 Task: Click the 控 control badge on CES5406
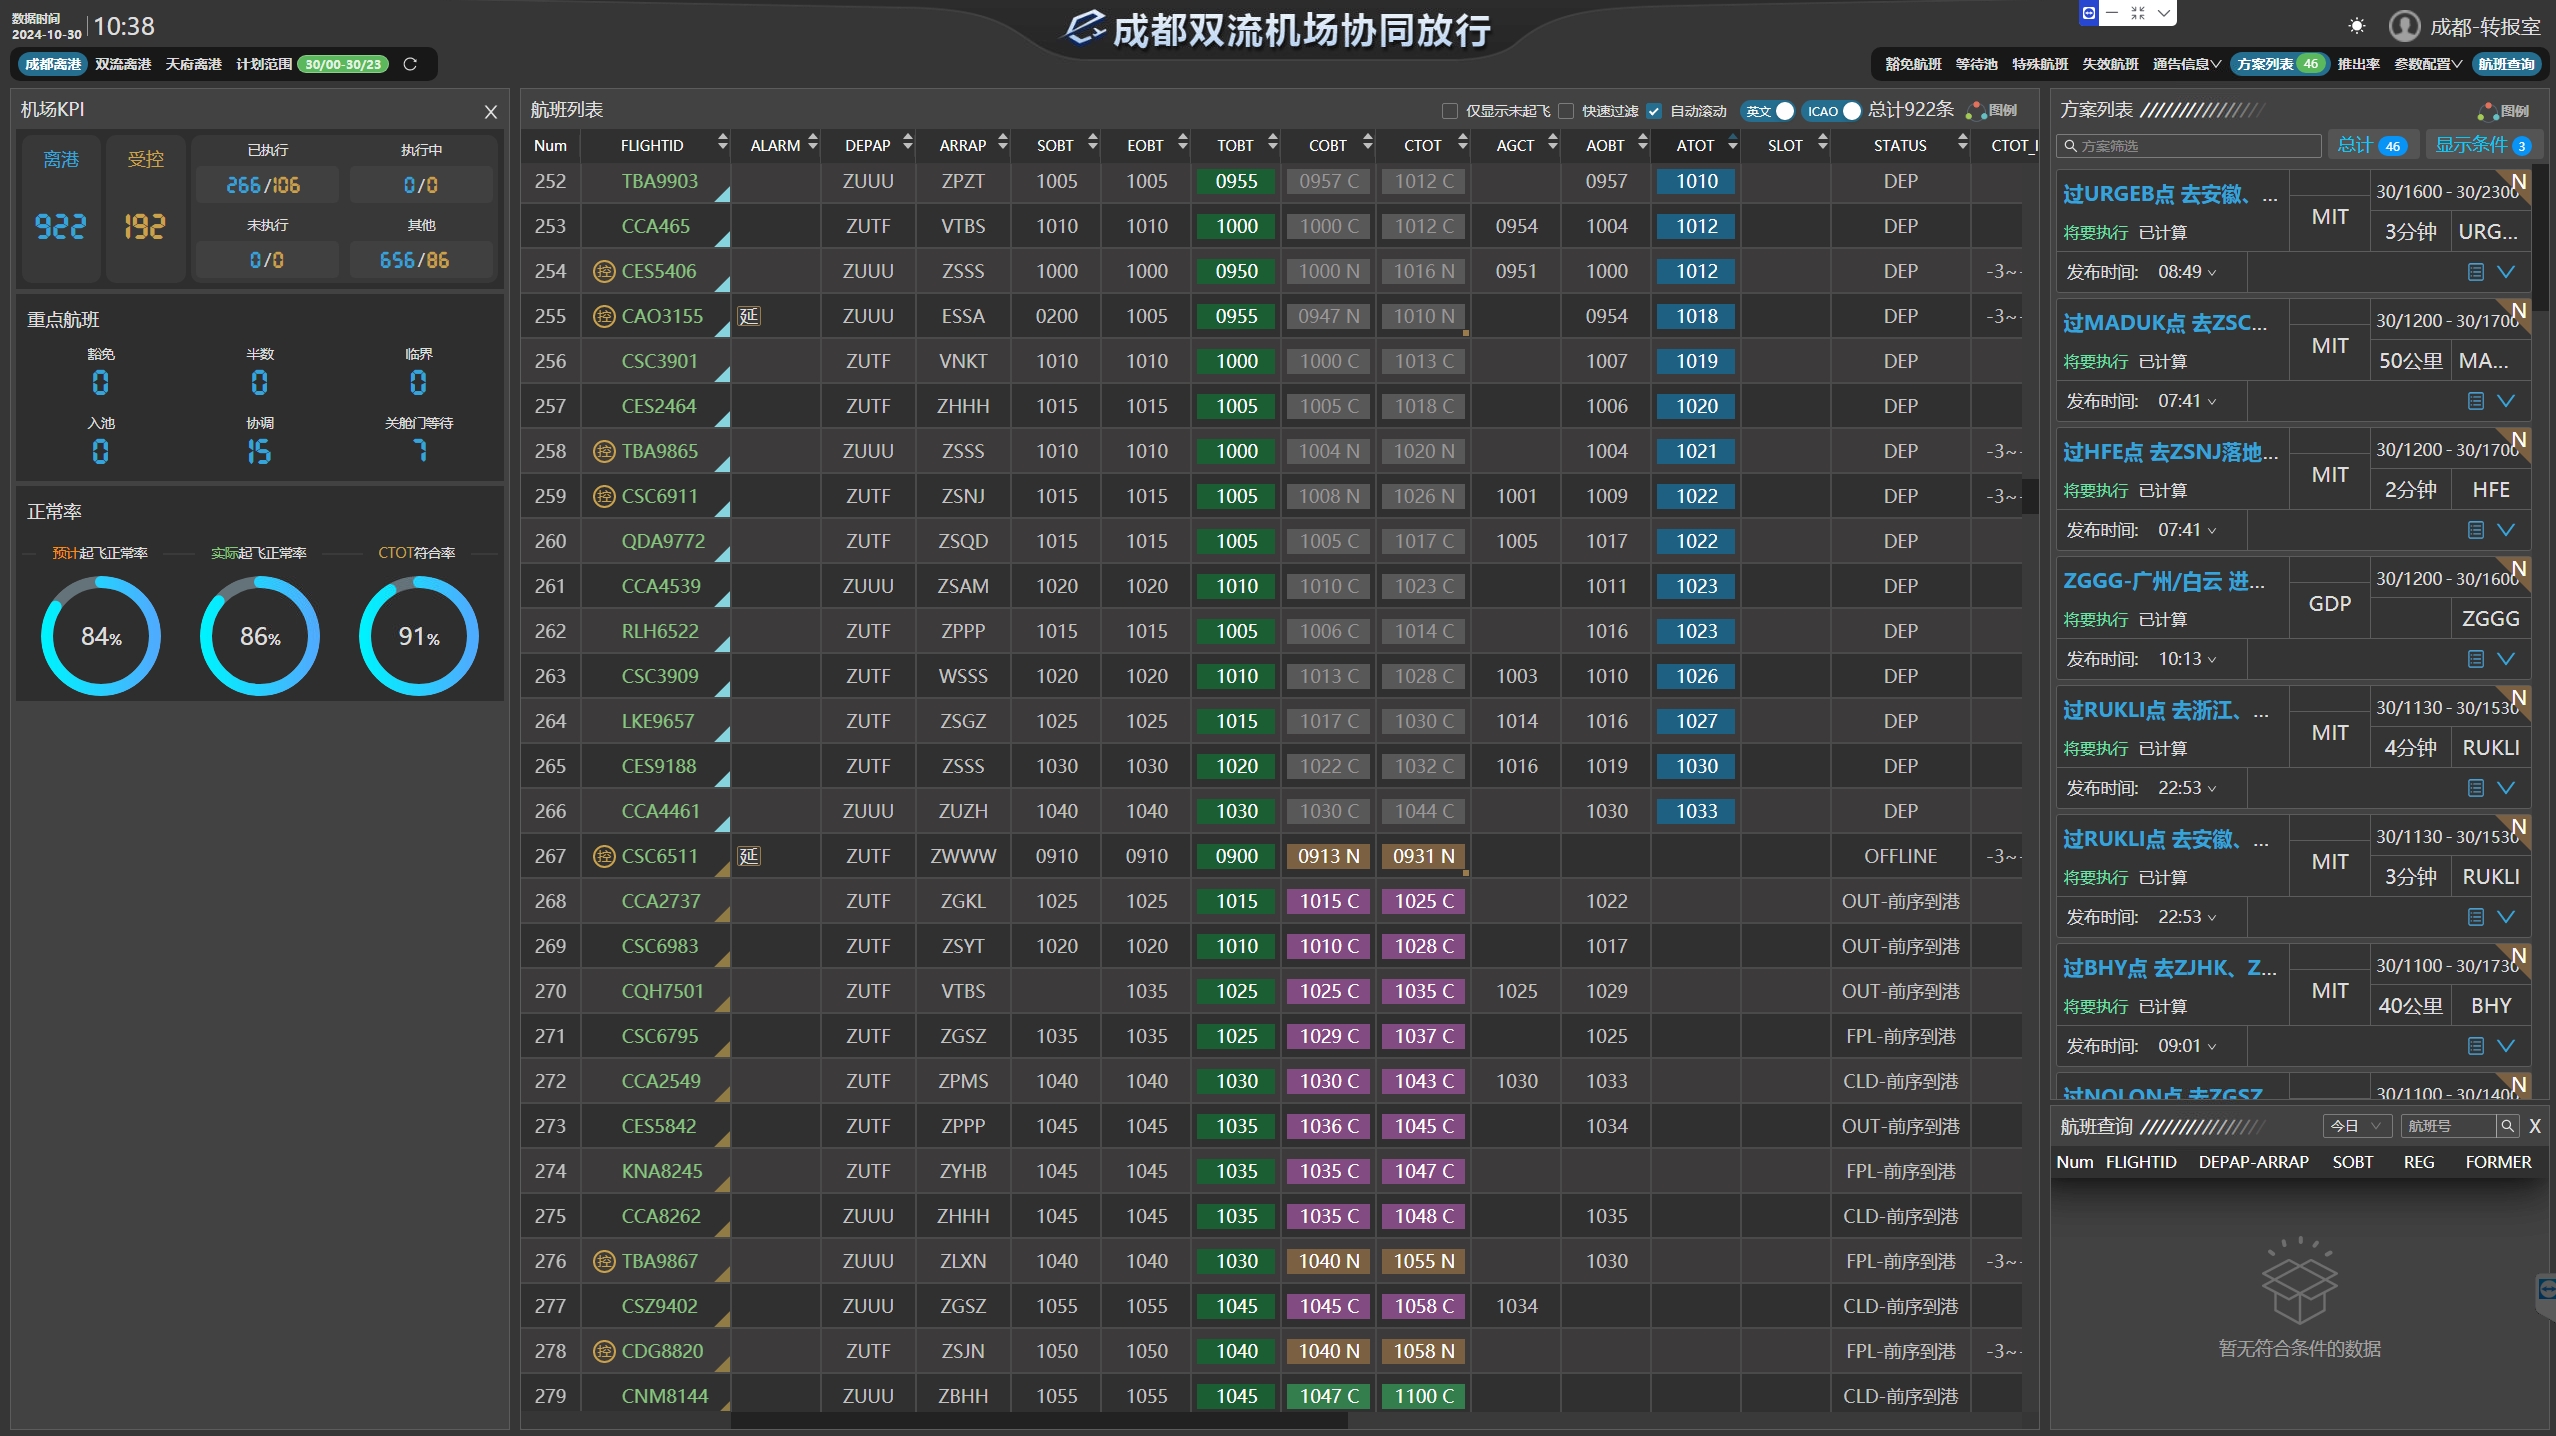(604, 271)
